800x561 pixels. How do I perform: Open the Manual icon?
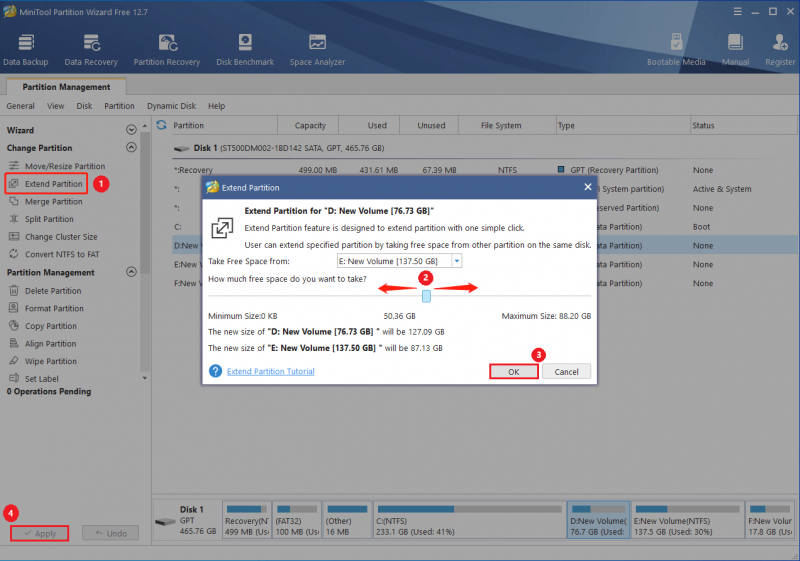click(735, 49)
